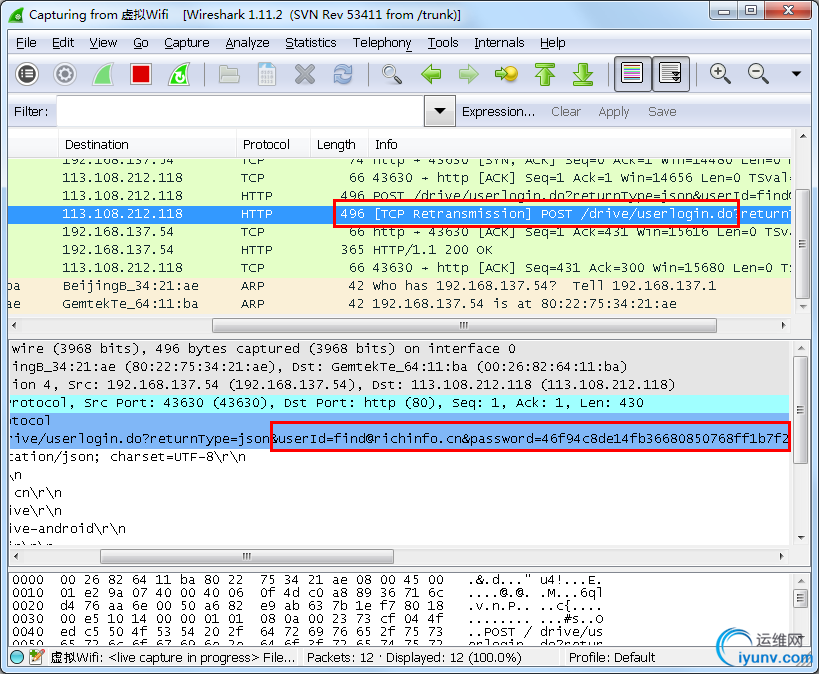Image resolution: width=819 pixels, height=674 pixels.
Task: Save this capture file icon
Action: pyautogui.click(x=267, y=74)
